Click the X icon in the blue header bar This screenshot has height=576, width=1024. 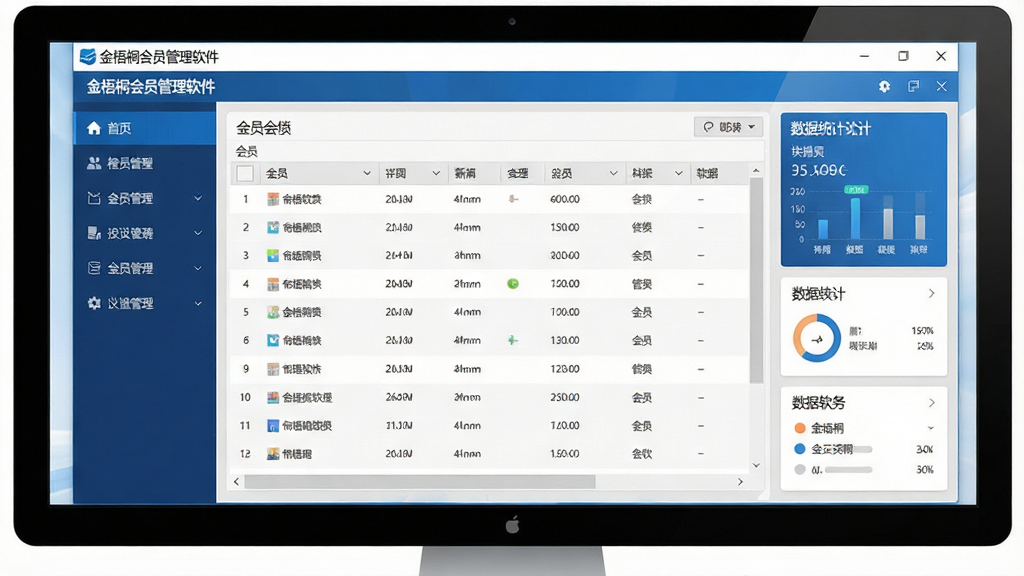coord(941,86)
